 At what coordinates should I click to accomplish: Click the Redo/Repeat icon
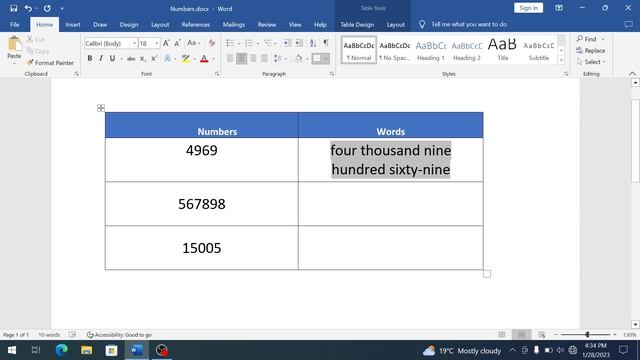pos(47,8)
